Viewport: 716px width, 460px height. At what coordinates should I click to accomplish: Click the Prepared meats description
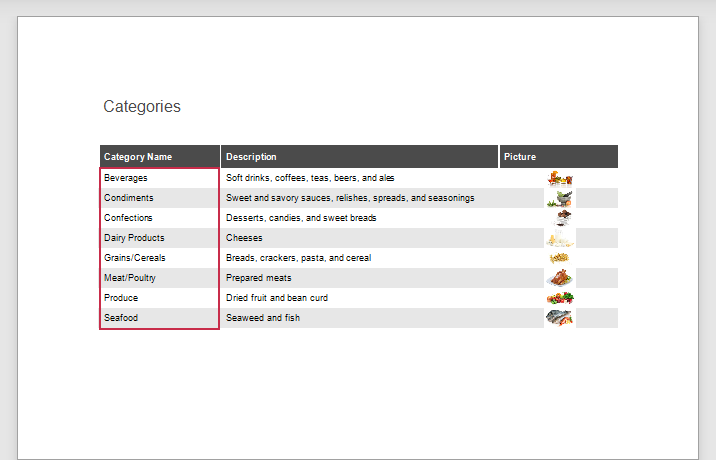[x=258, y=278]
